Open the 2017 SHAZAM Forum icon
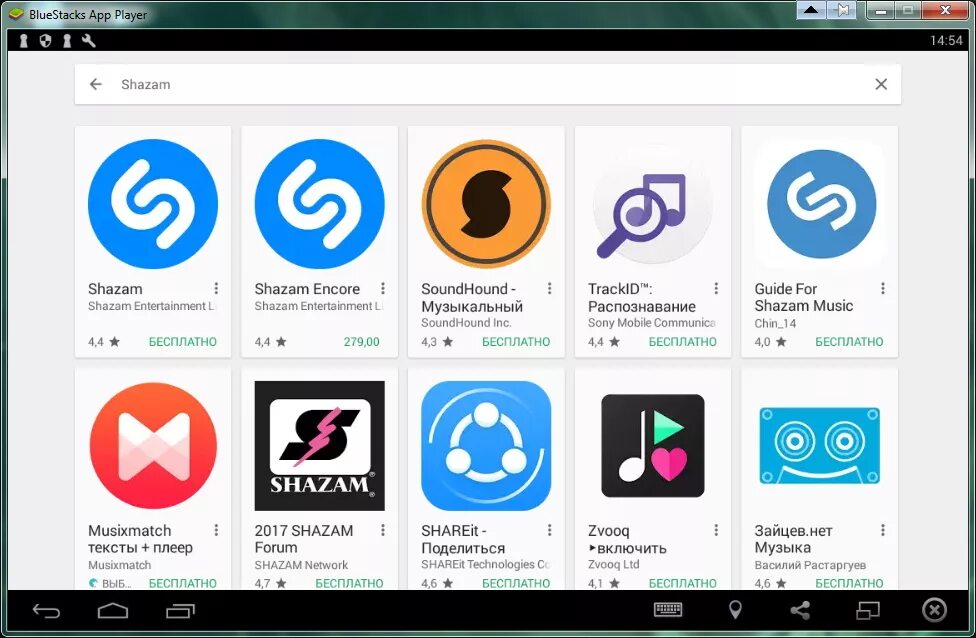This screenshot has height=638, width=976. click(319, 446)
